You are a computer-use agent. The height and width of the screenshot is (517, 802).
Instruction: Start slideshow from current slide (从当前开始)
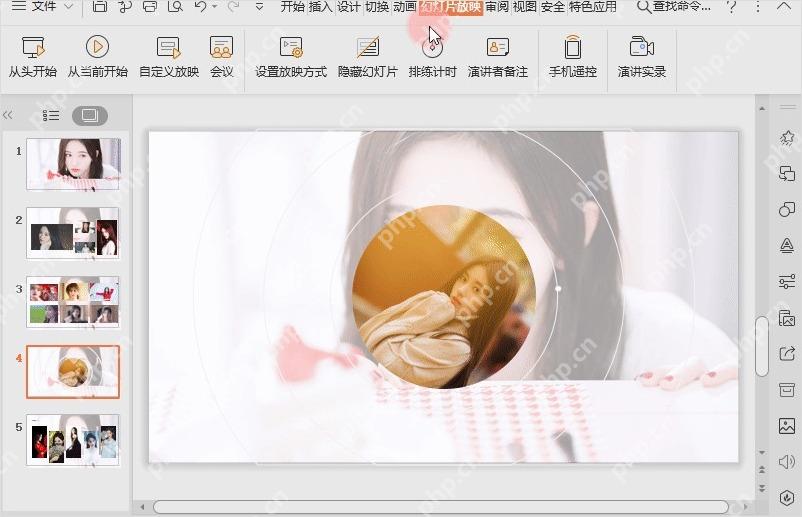pos(97,57)
